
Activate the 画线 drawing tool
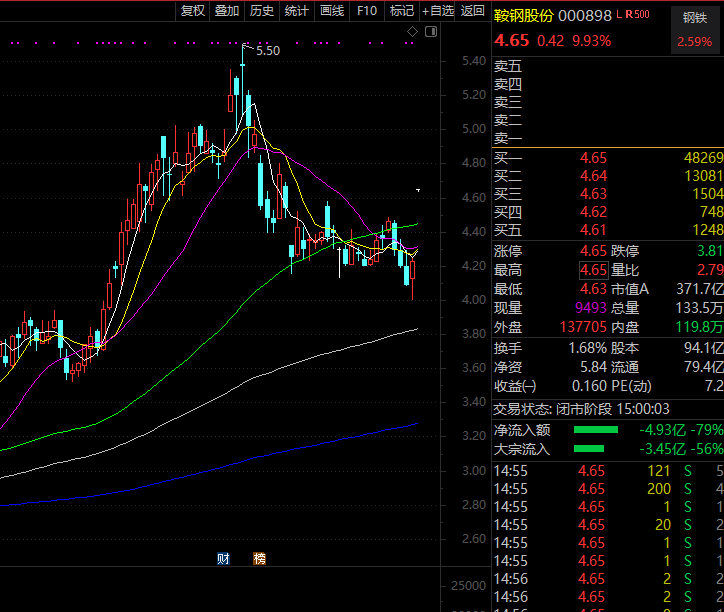(332, 11)
